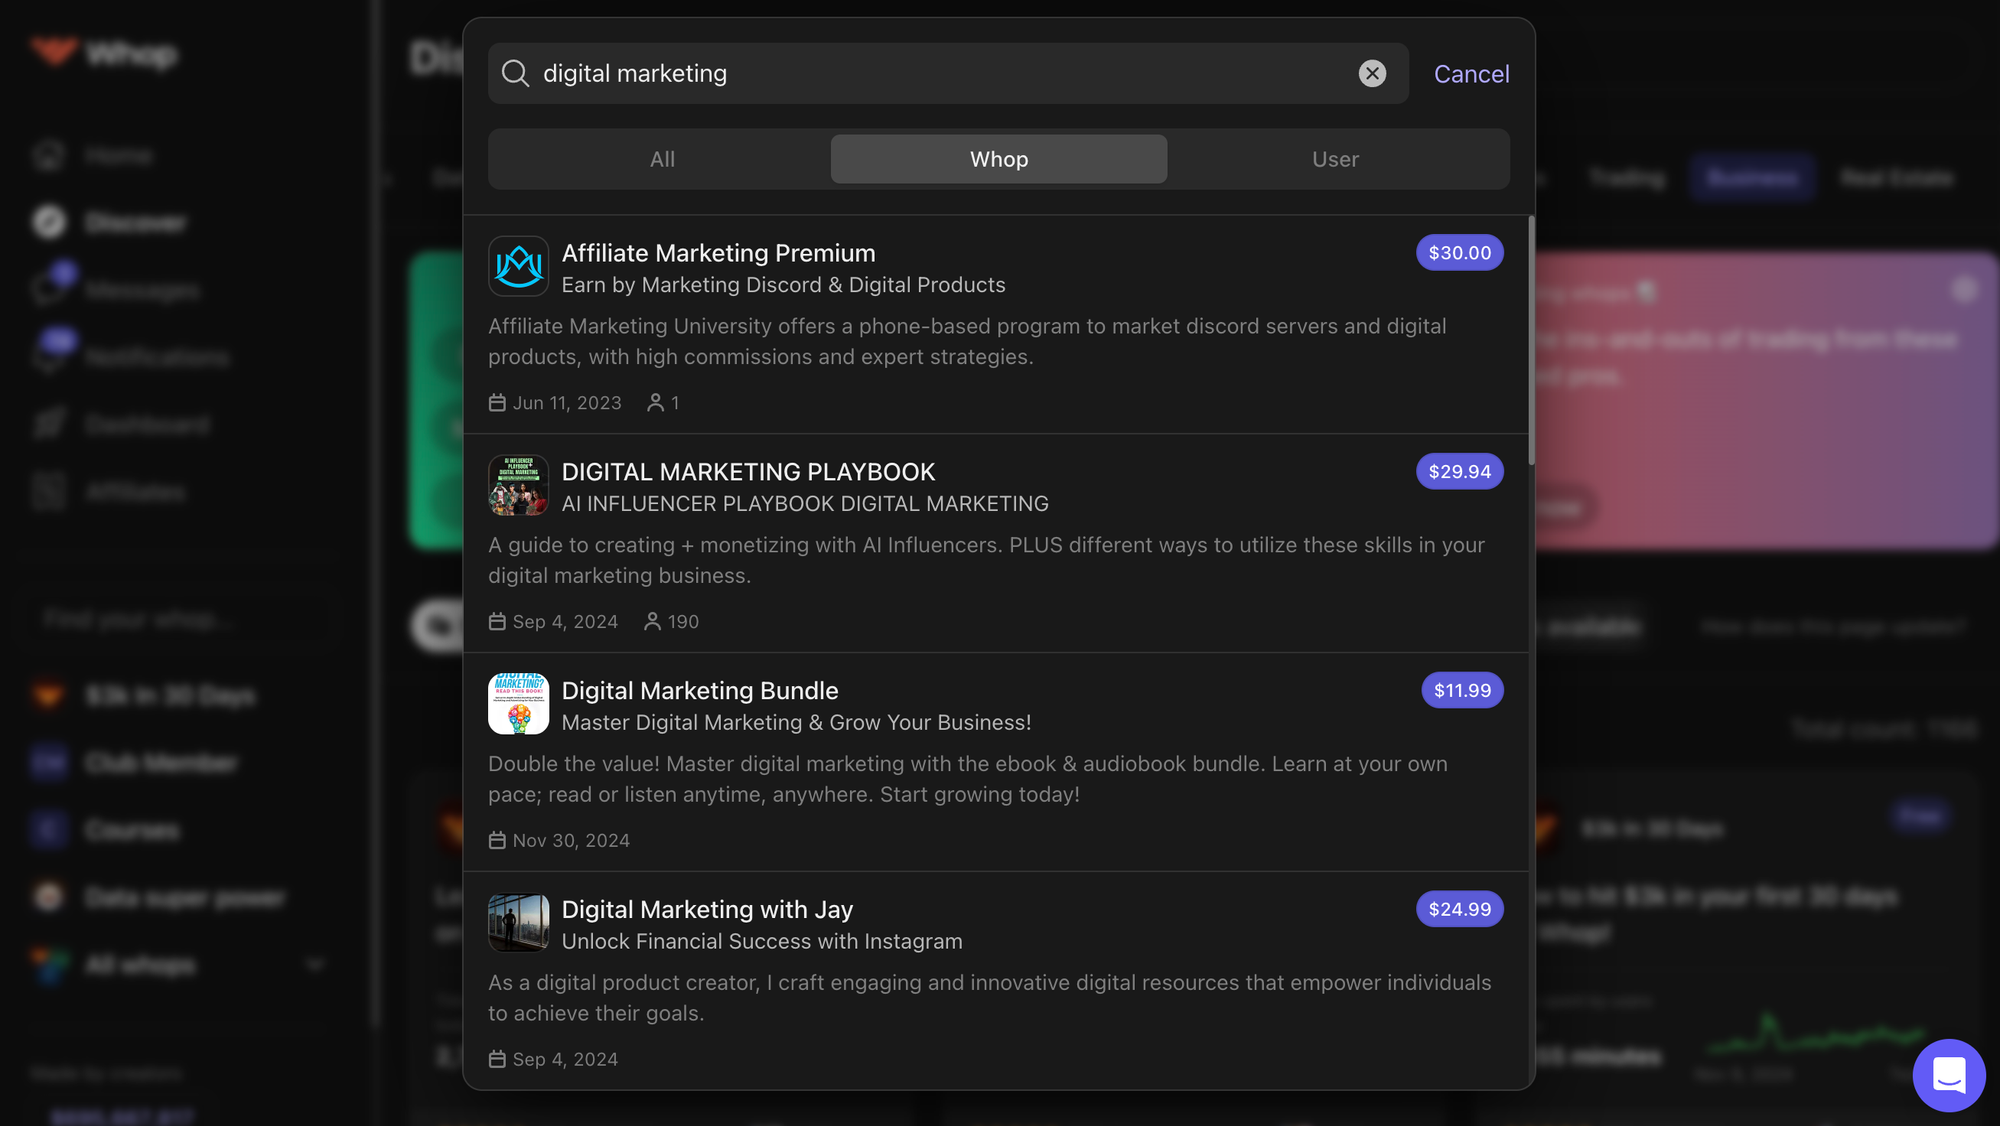
Task: Clear the search using the X icon
Action: 1372,73
